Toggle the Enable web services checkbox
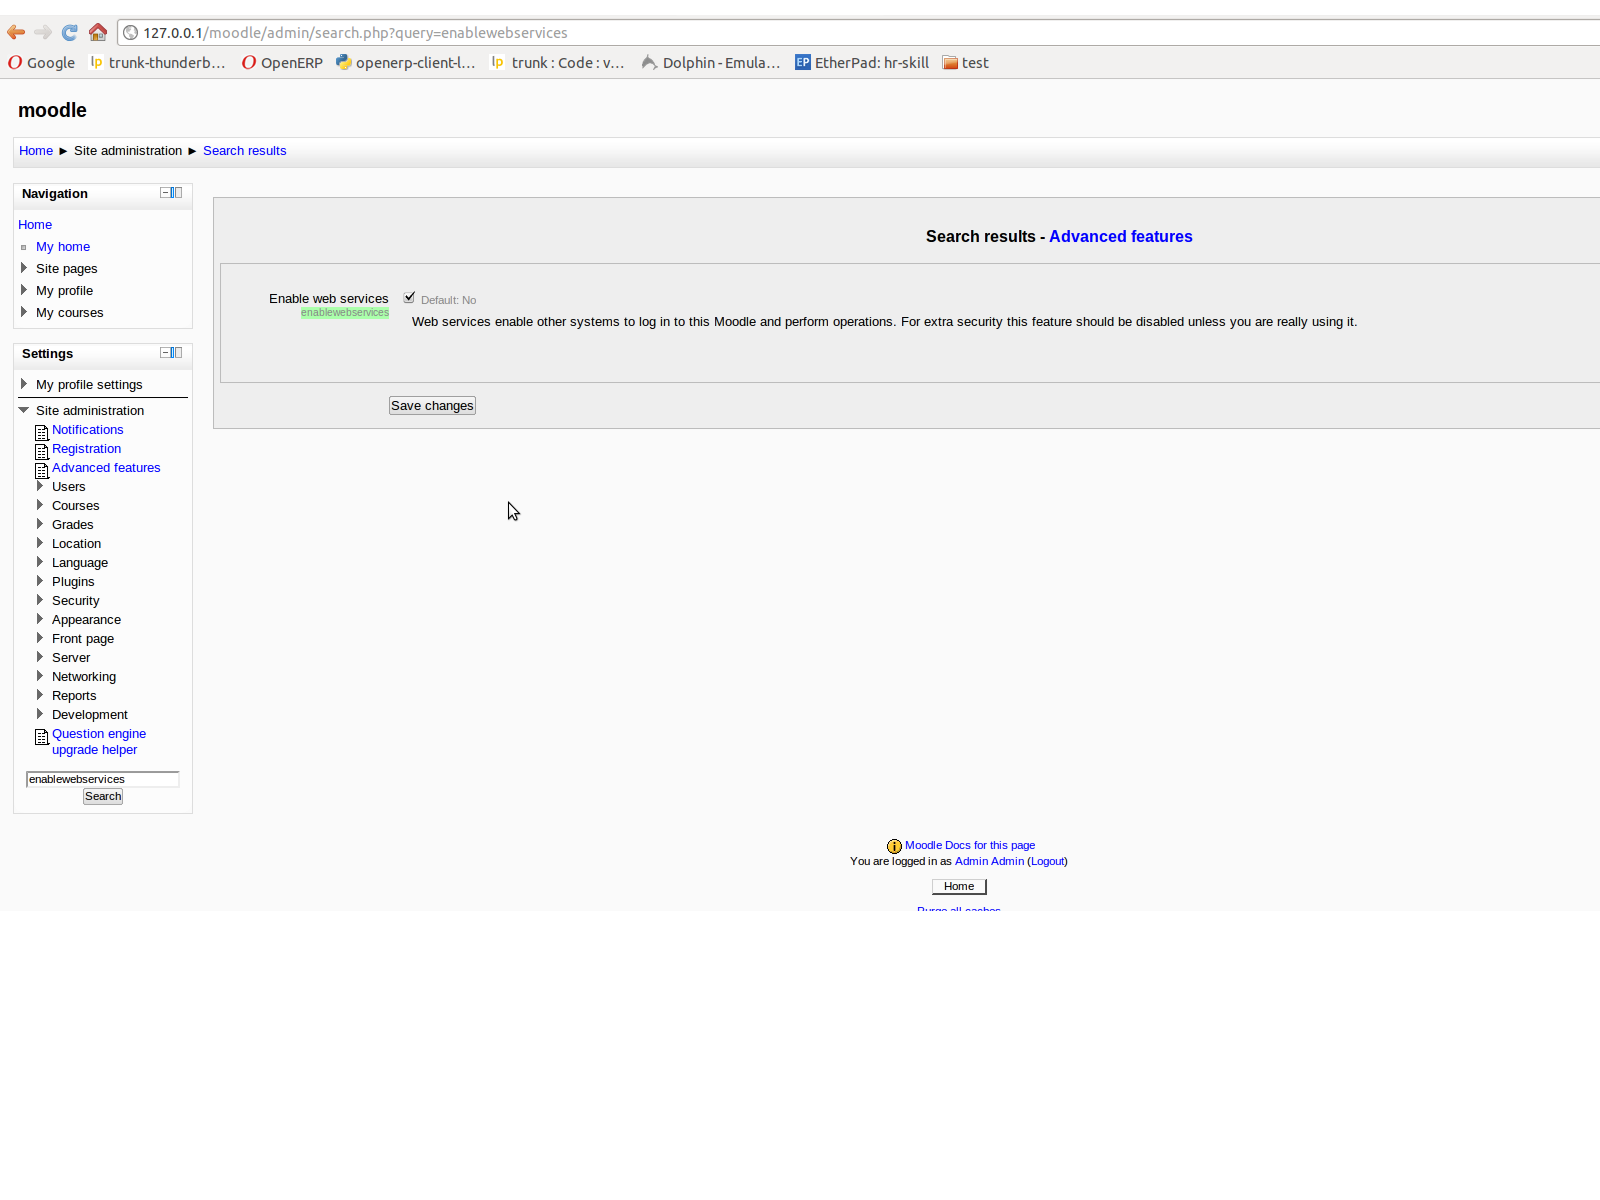The image size is (1600, 1200). [409, 297]
